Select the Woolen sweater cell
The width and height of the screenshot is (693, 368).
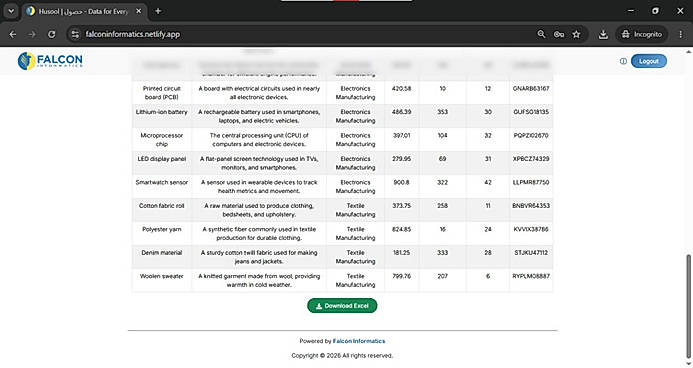click(x=162, y=280)
